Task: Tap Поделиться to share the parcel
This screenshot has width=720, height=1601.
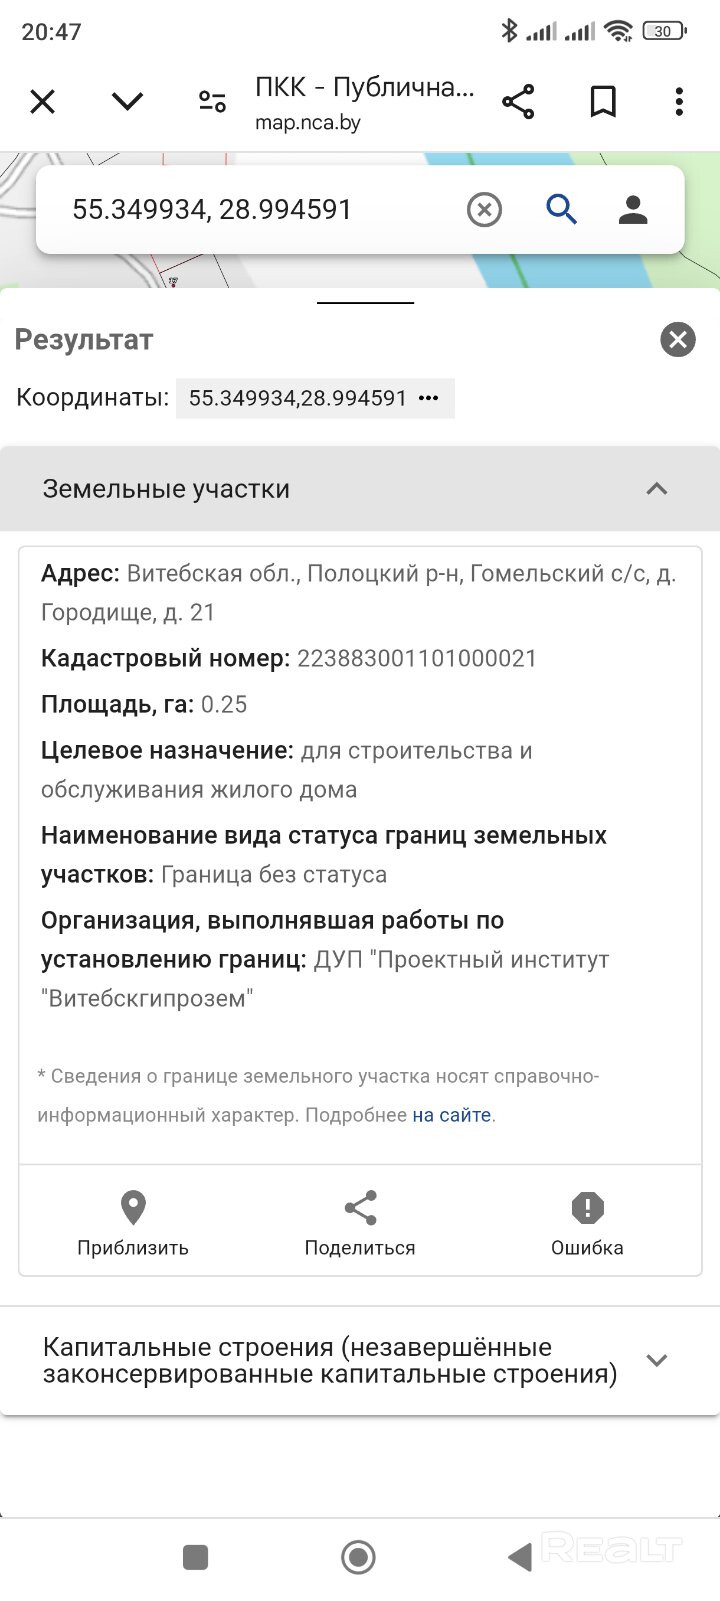Action: [x=360, y=1222]
